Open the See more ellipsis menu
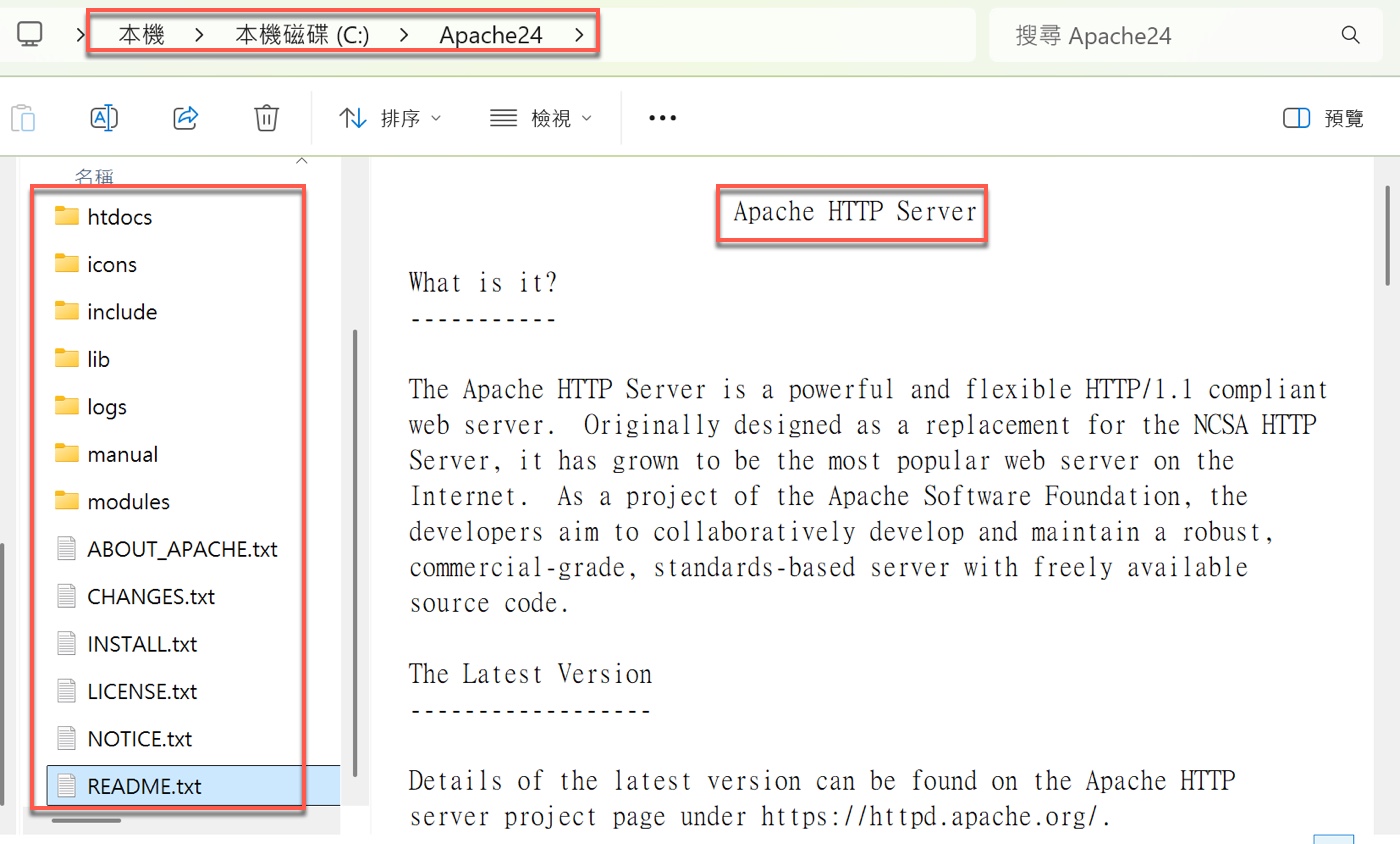 [x=662, y=118]
